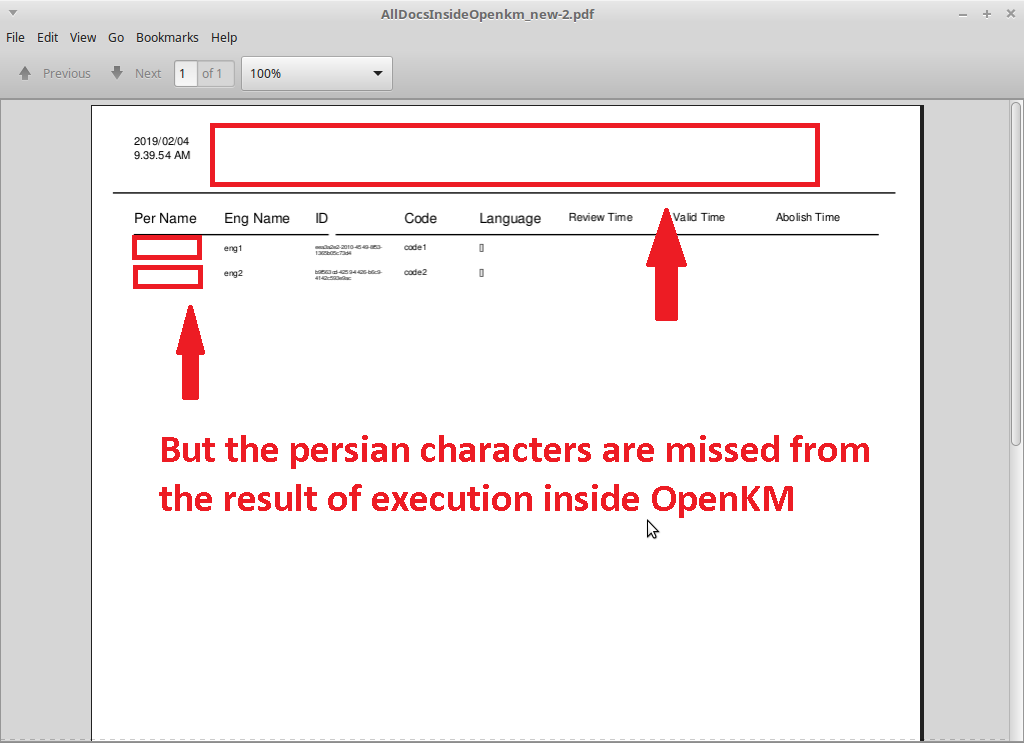Click the 2019/02/04 date text
1024x743 pixels.
pyautogui.click(x=161, y=141)
